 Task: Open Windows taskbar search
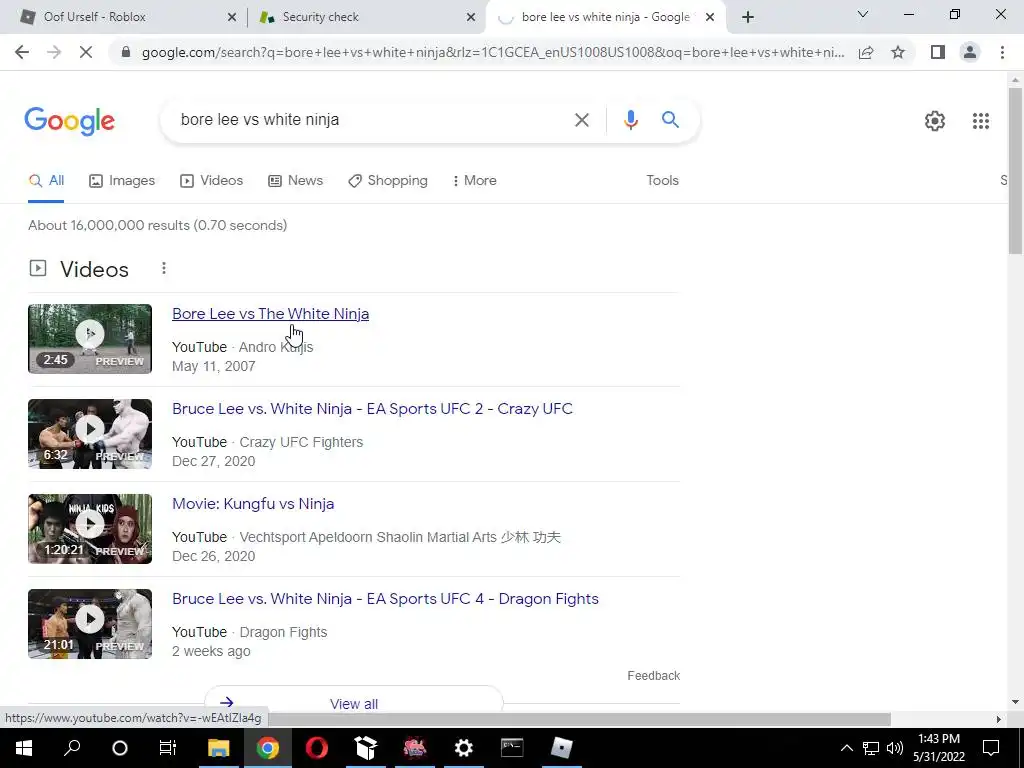[72, 748]
